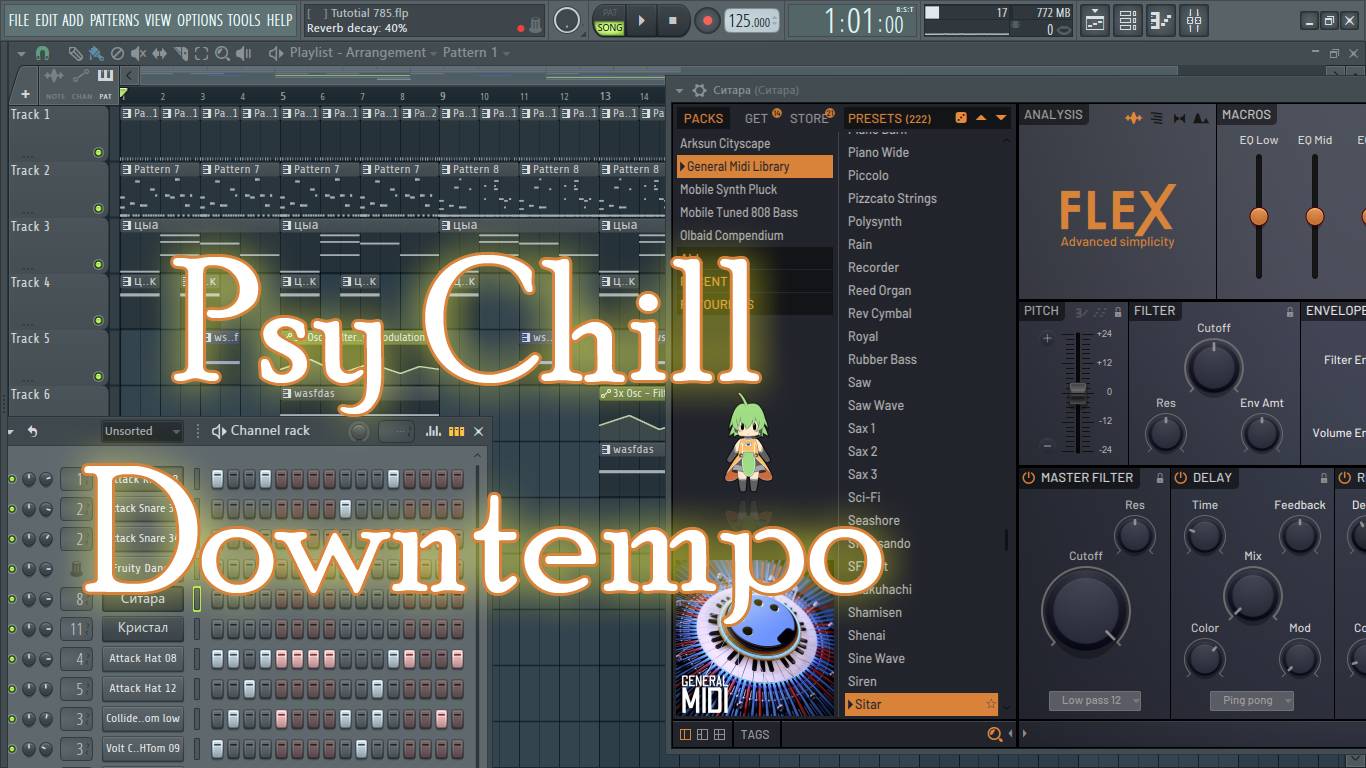Image resolution: width=1366 pixels, height=768 pixels.
Task: Mute Track 1 with its green LED
Action: coord(98,153)
